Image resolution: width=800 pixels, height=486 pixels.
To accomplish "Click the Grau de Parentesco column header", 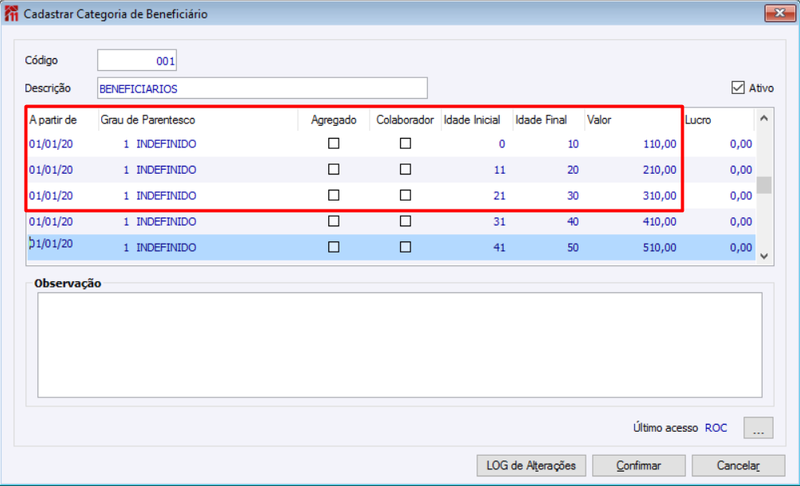I will coord(198,120).
